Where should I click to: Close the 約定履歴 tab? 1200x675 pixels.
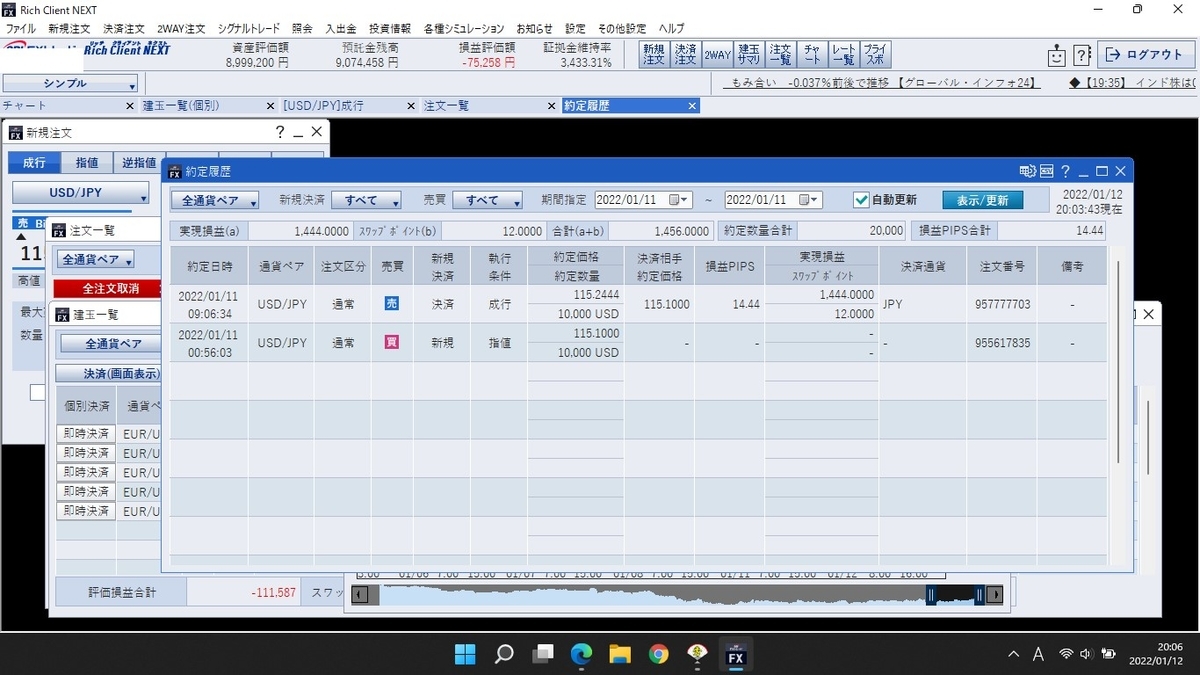(692, 106)
